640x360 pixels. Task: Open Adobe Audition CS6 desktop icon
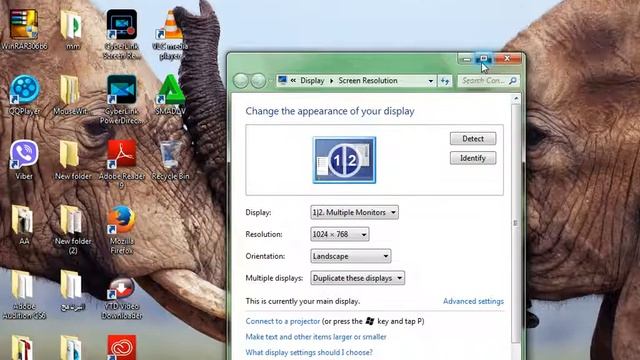click(24, 295)
